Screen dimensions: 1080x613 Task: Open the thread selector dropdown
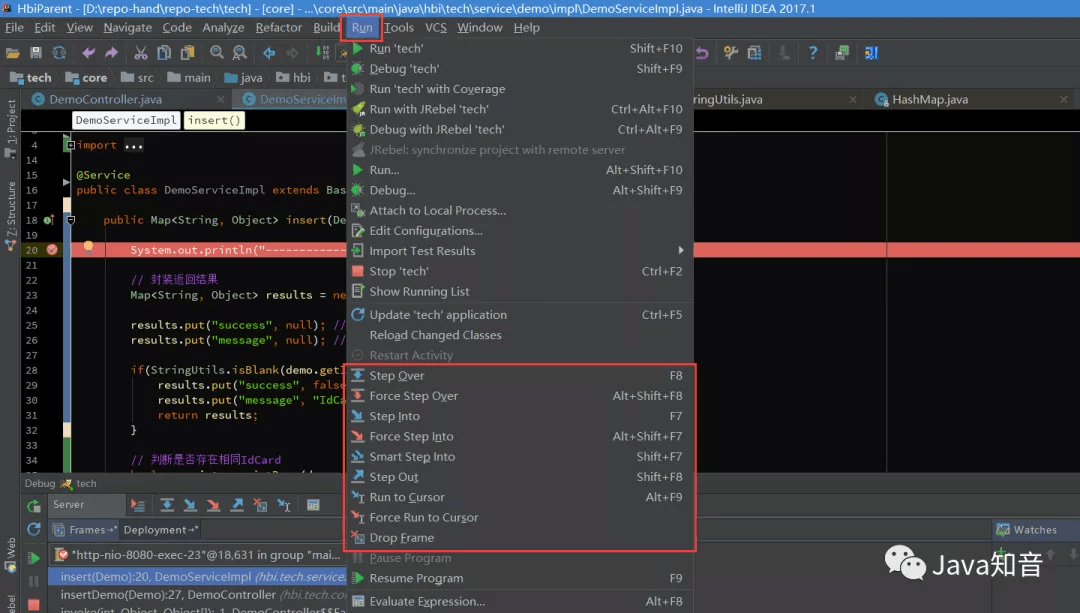click(196, 554)
